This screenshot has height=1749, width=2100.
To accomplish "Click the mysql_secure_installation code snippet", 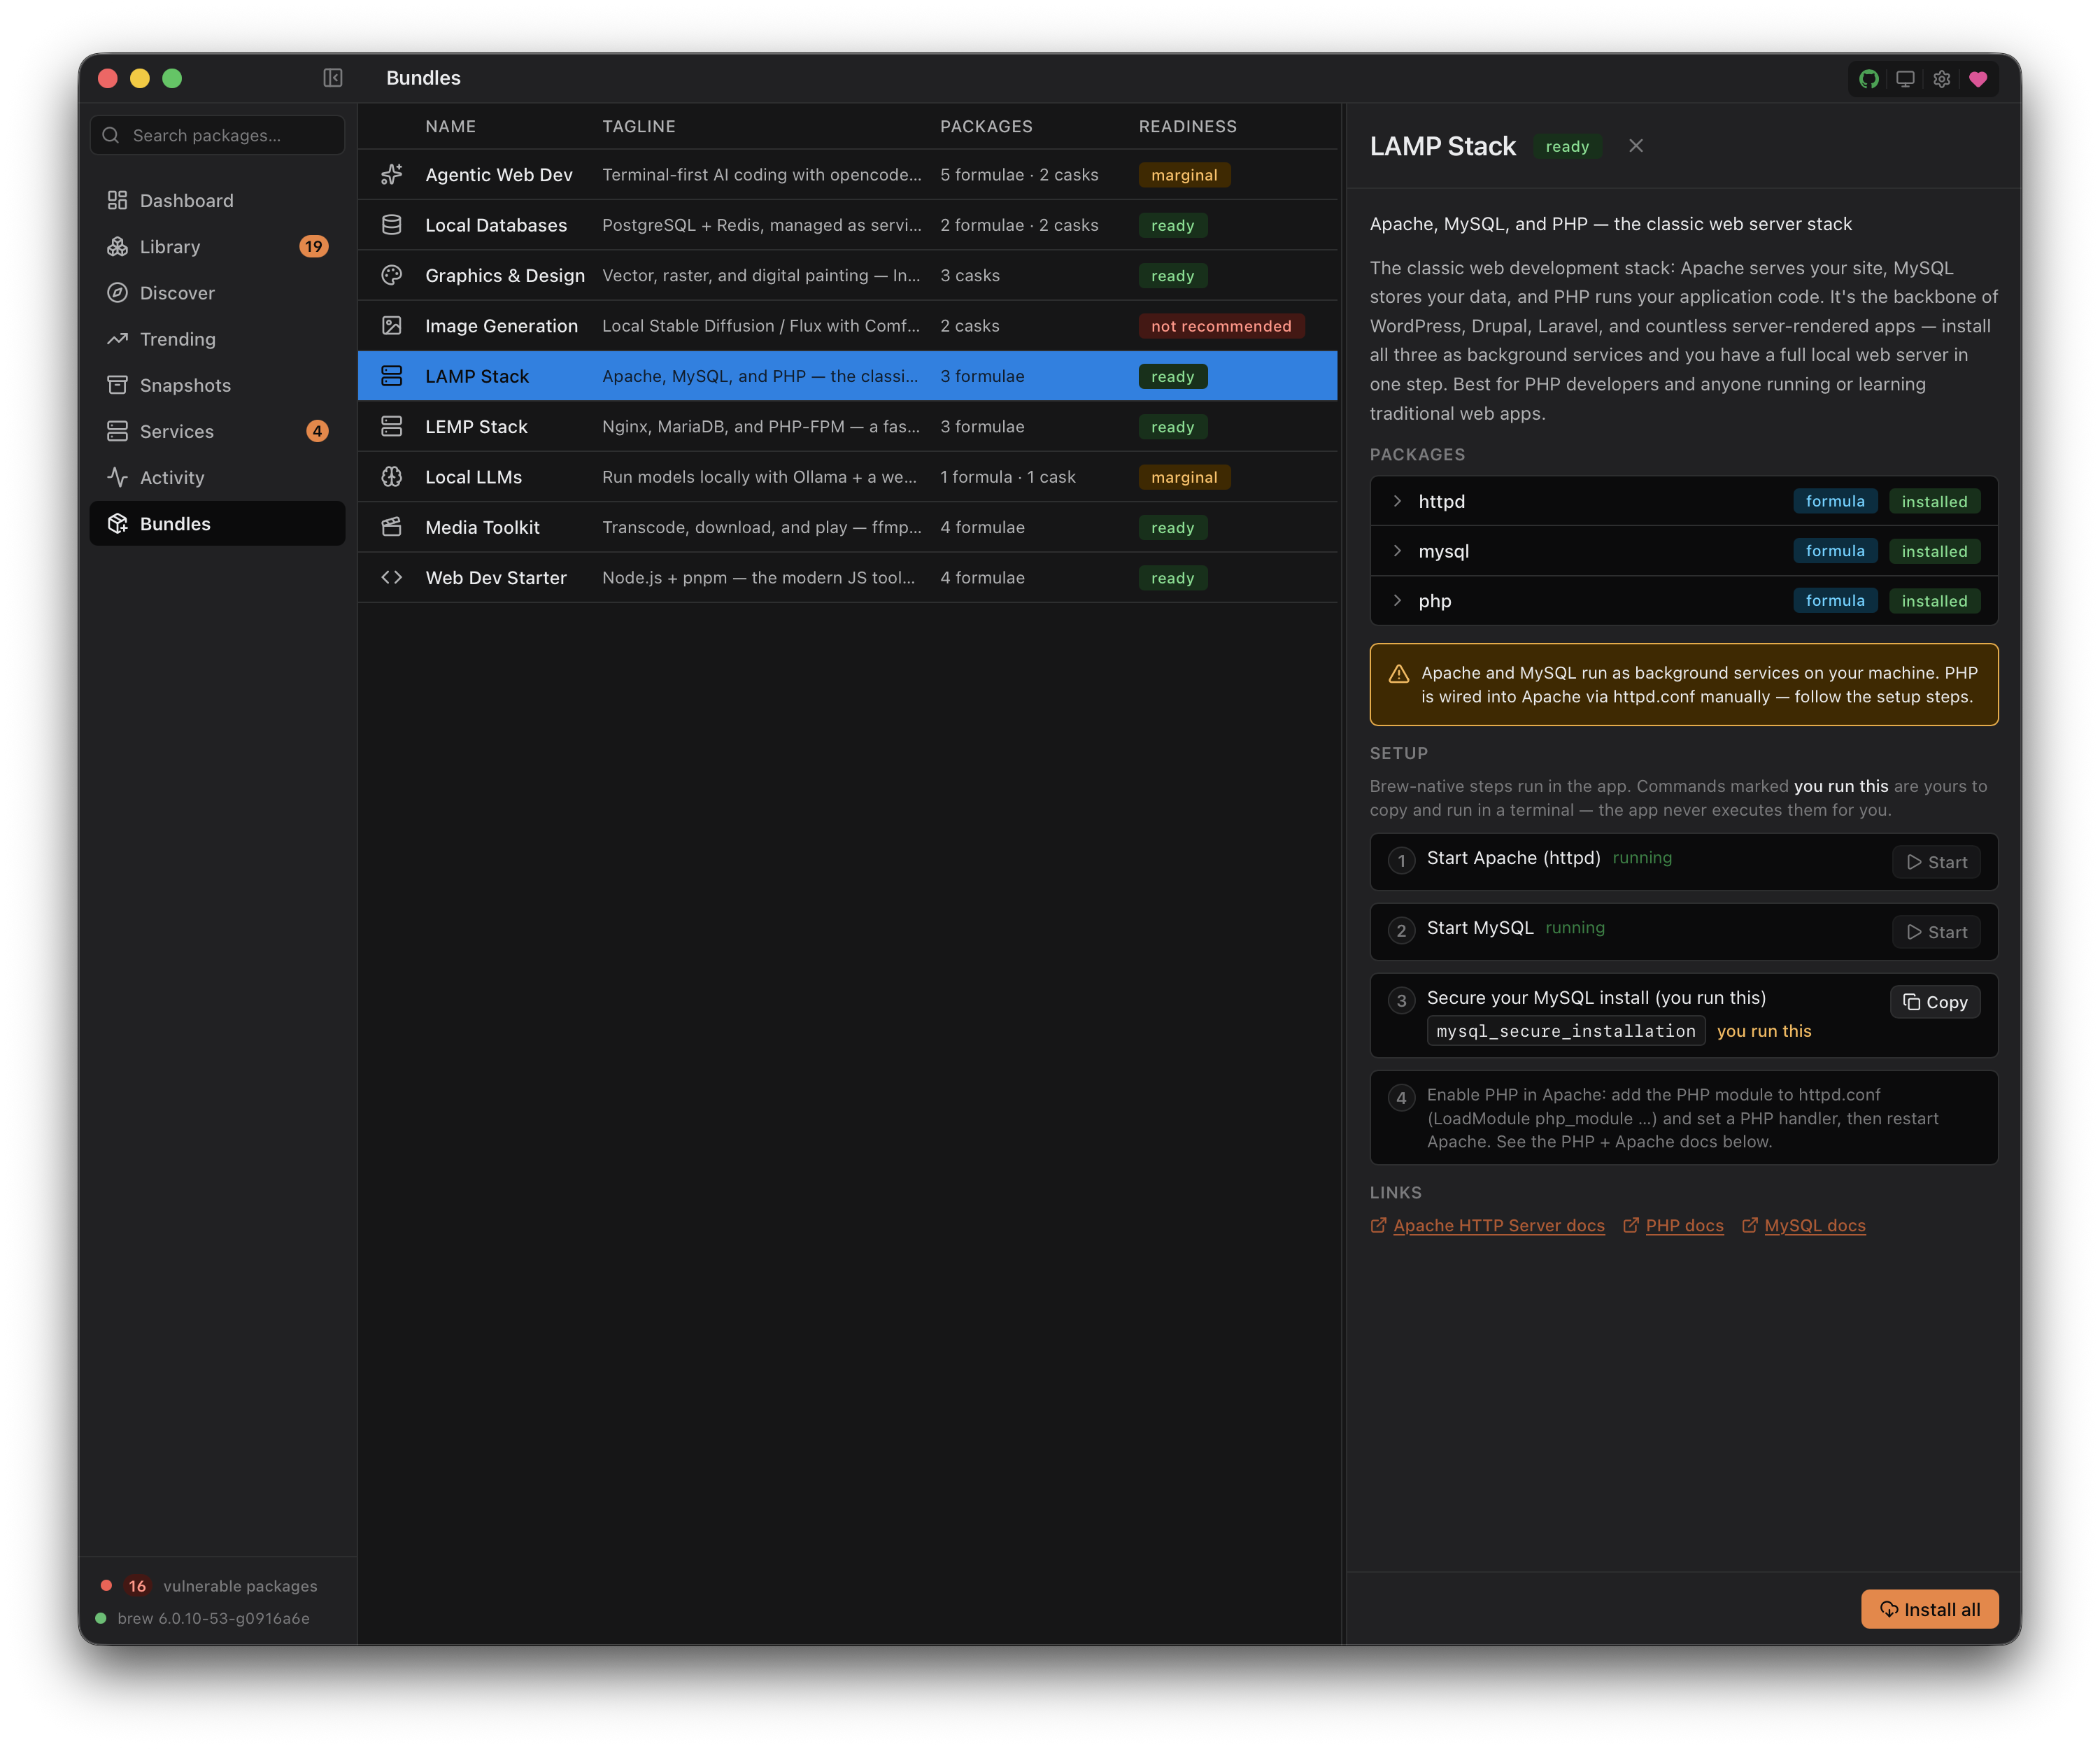I will click(1566, 1031).
